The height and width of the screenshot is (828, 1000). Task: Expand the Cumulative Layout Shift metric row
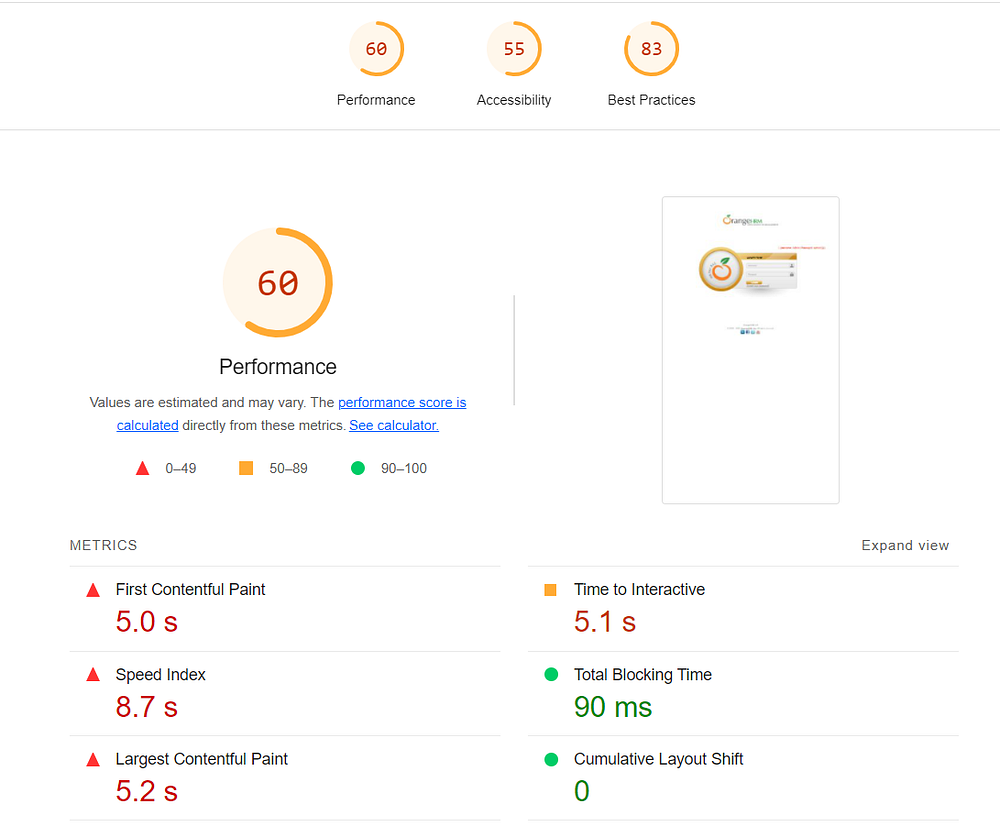pyautogui.click(x=658, y=760)
